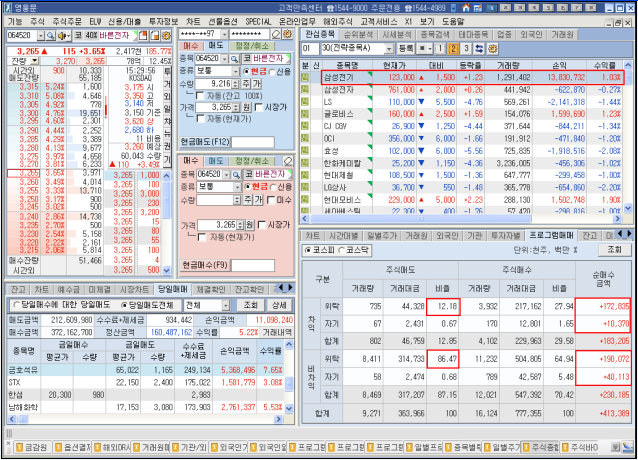Select the 코스닥 radio button

point(341,250)
